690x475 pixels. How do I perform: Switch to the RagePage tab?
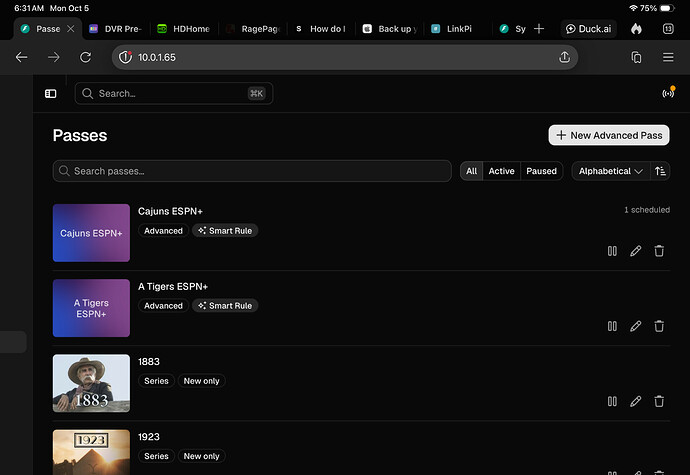pyautogui.click(x=253, y=29)
